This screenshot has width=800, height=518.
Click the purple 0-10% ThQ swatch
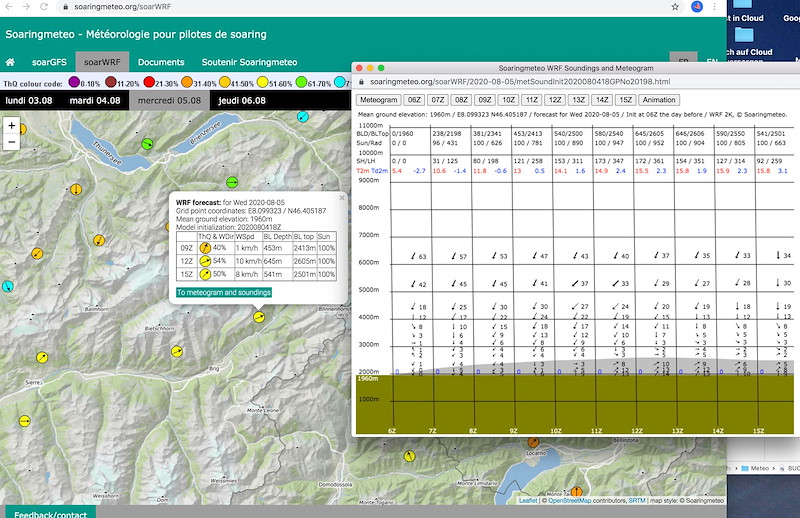tap(74, 82)
